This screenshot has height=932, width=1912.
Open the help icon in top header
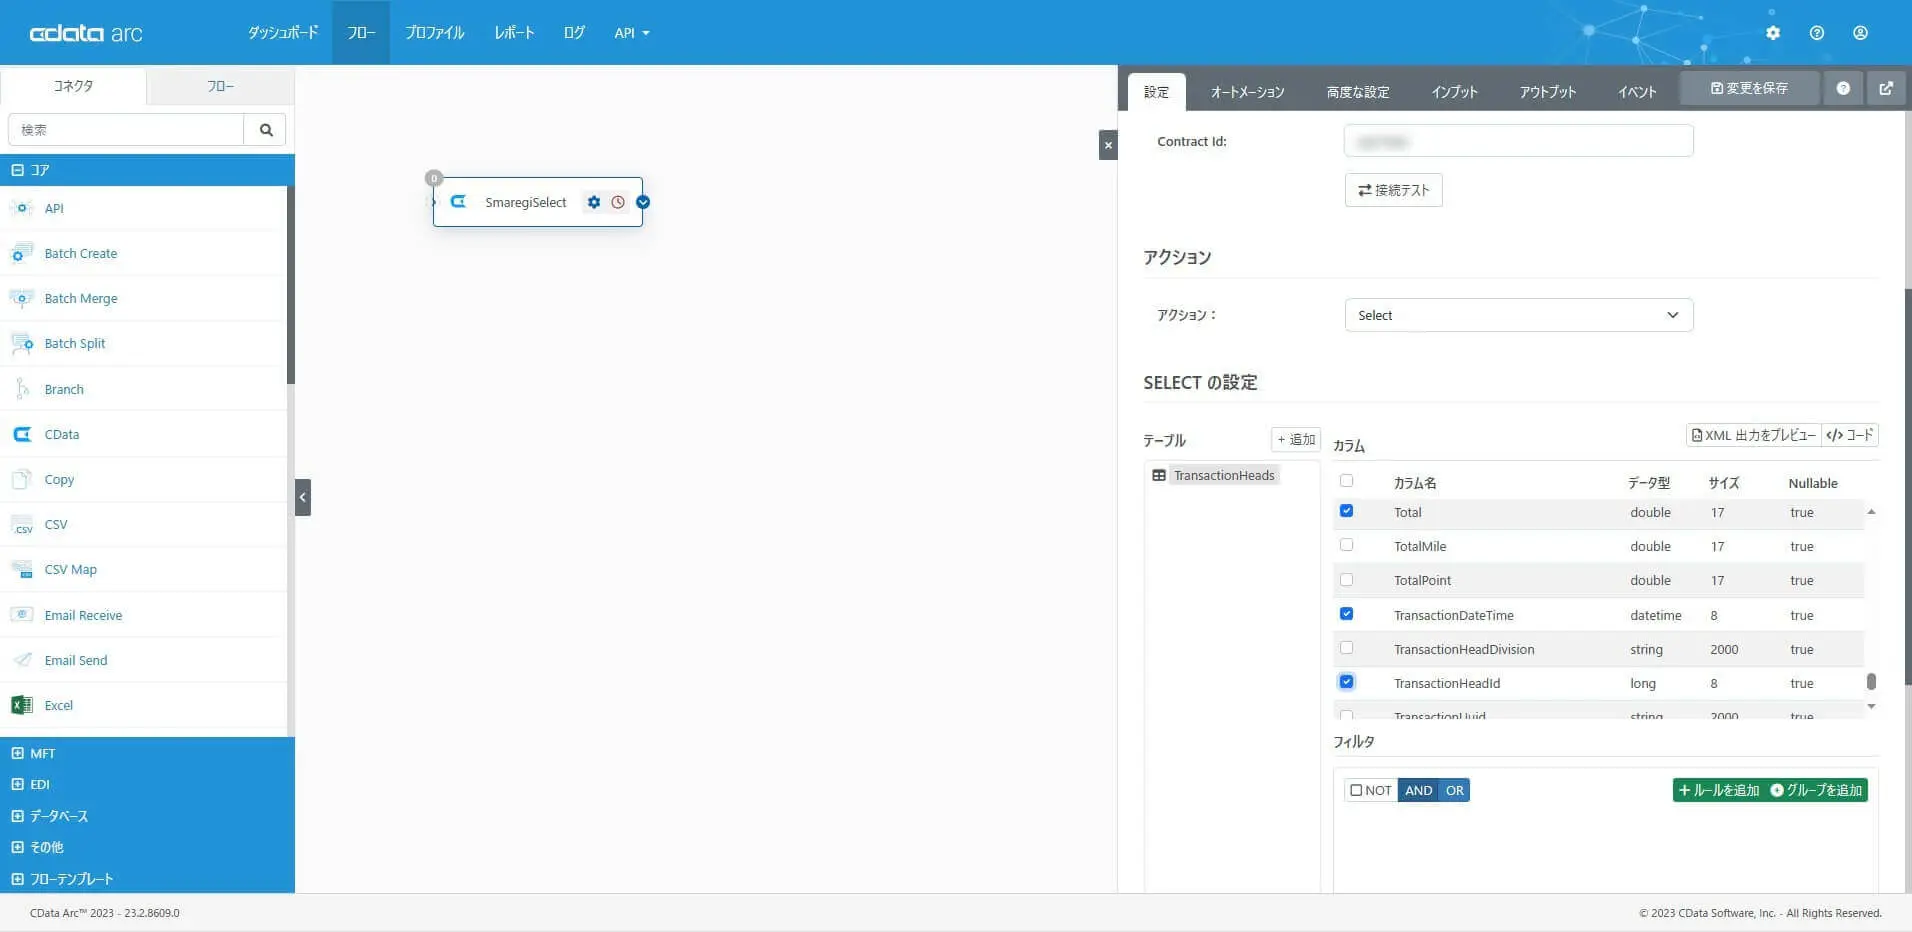click(x=1817, y=33)
